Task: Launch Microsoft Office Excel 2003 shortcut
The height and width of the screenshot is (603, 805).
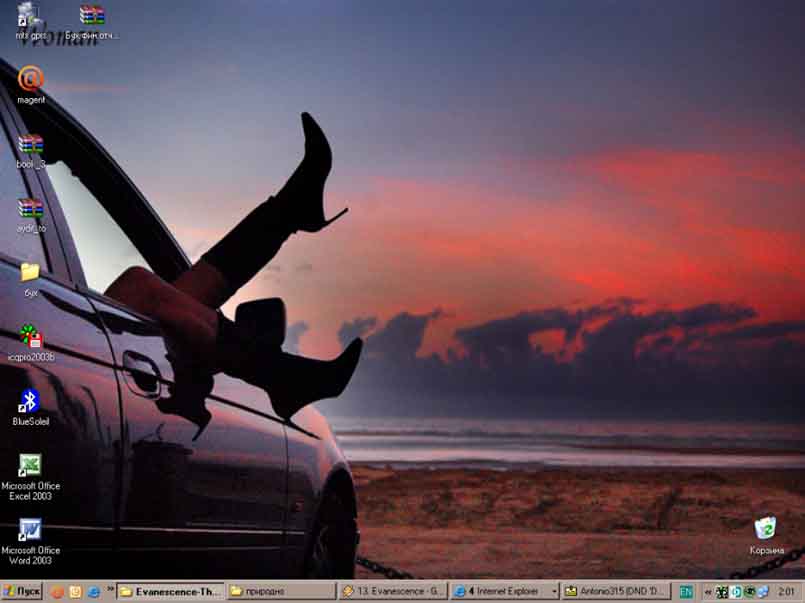Action: [x=30, y=466]
